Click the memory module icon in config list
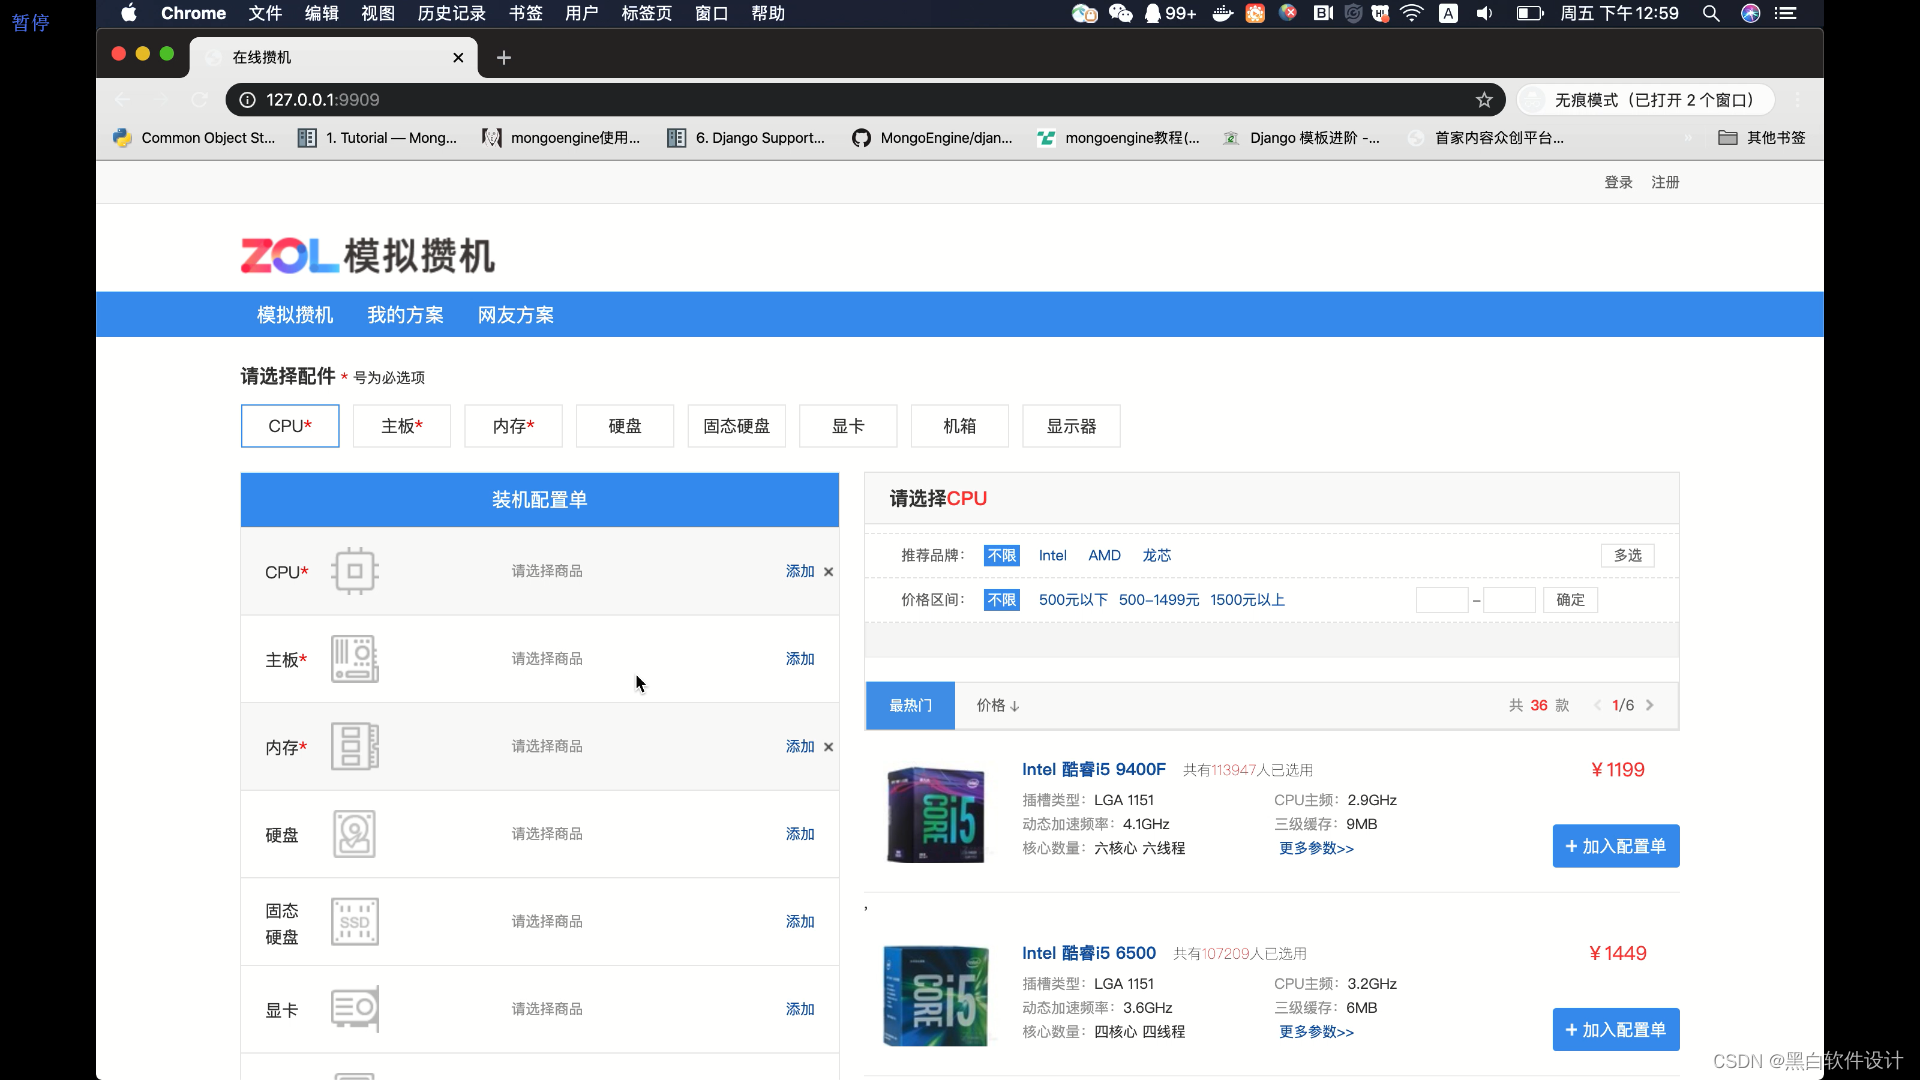The image size is (1920, 1080). [x=355, y=747]
